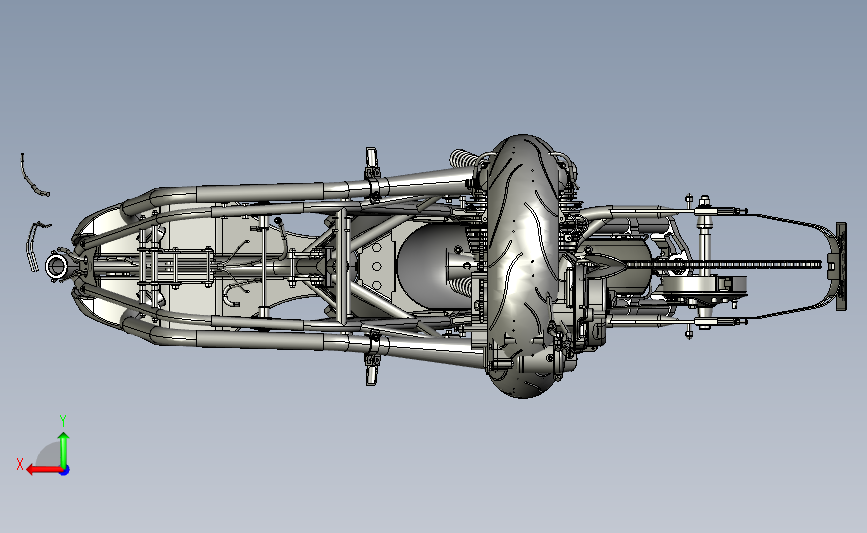Click the green Y axis arrow of the triad
The width and height of the screenshot is (867, 533).
(64, 450)
